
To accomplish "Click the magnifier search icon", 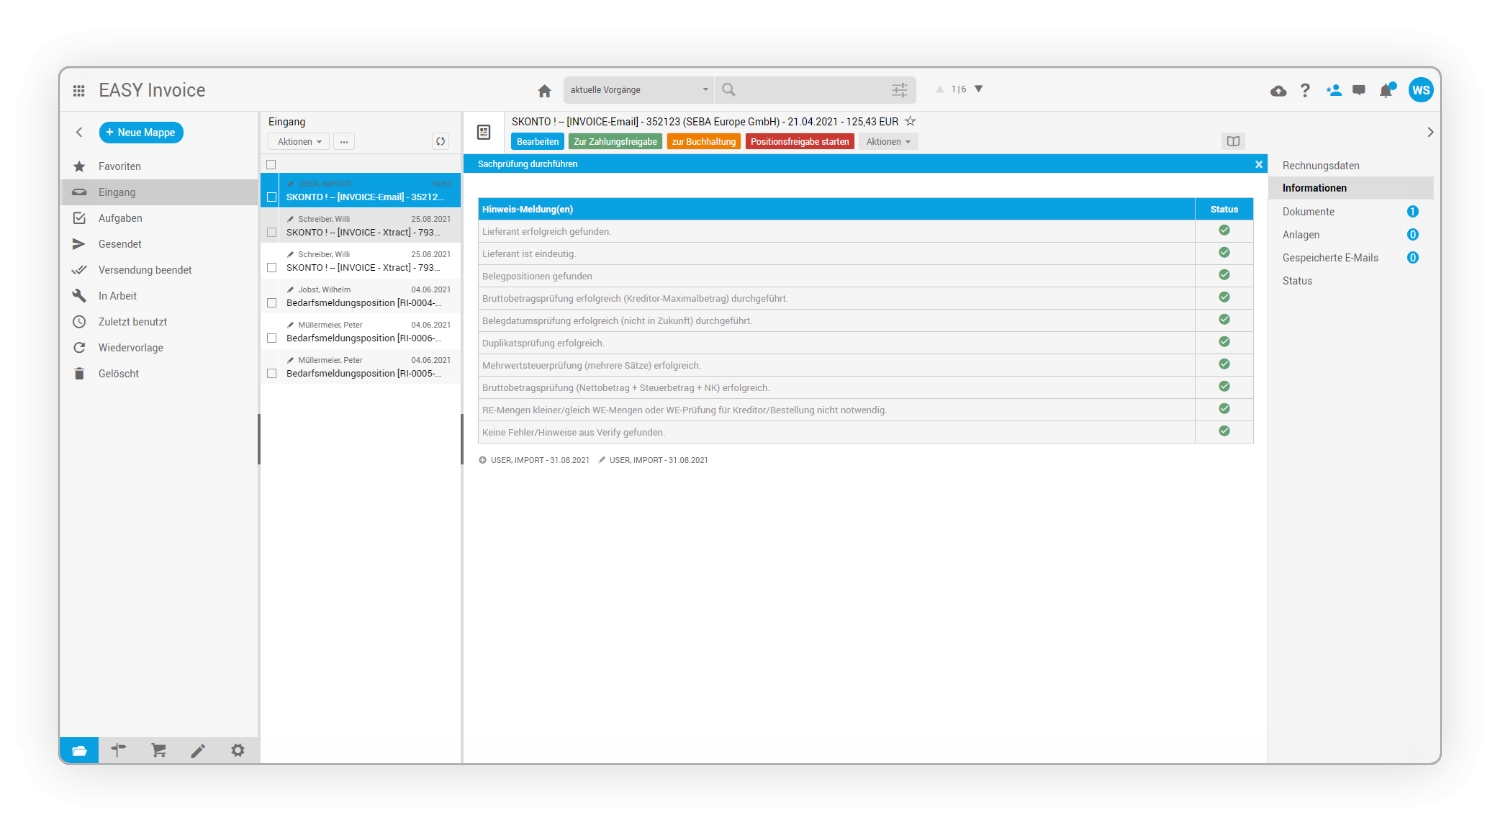I will 729,90.
